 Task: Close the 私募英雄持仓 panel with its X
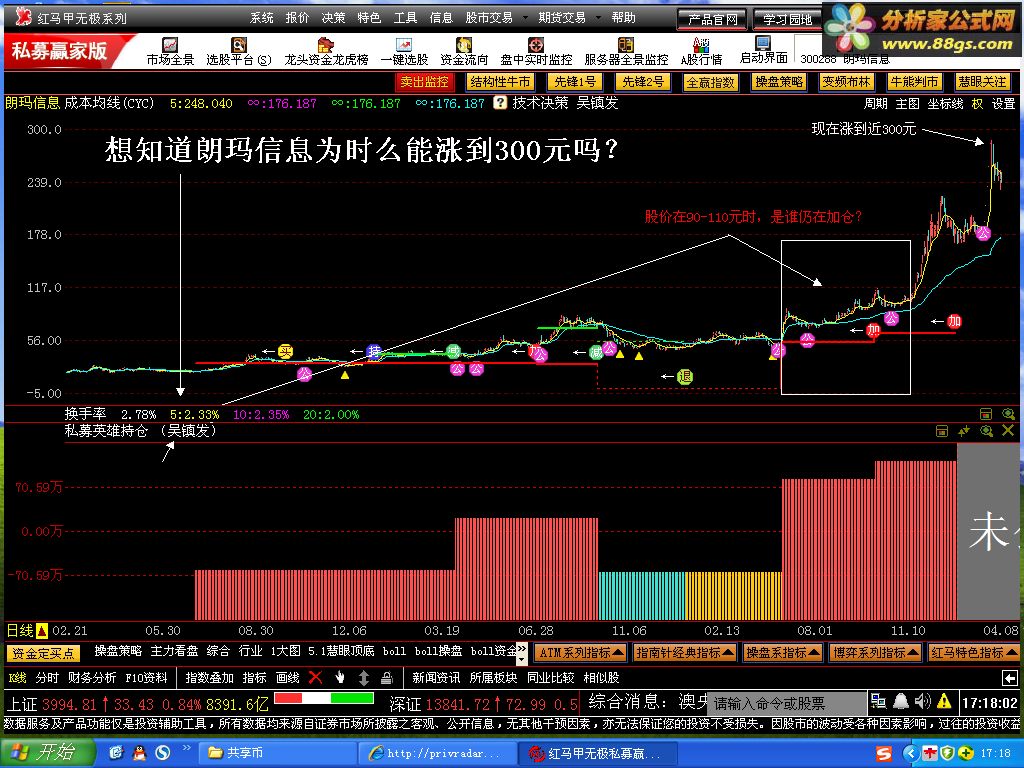coord(1008,430)
